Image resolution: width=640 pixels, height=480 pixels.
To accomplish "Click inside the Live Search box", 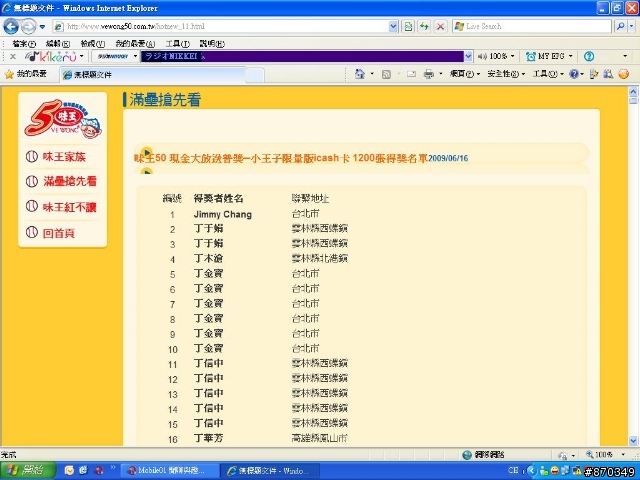I will click(532, 27).
